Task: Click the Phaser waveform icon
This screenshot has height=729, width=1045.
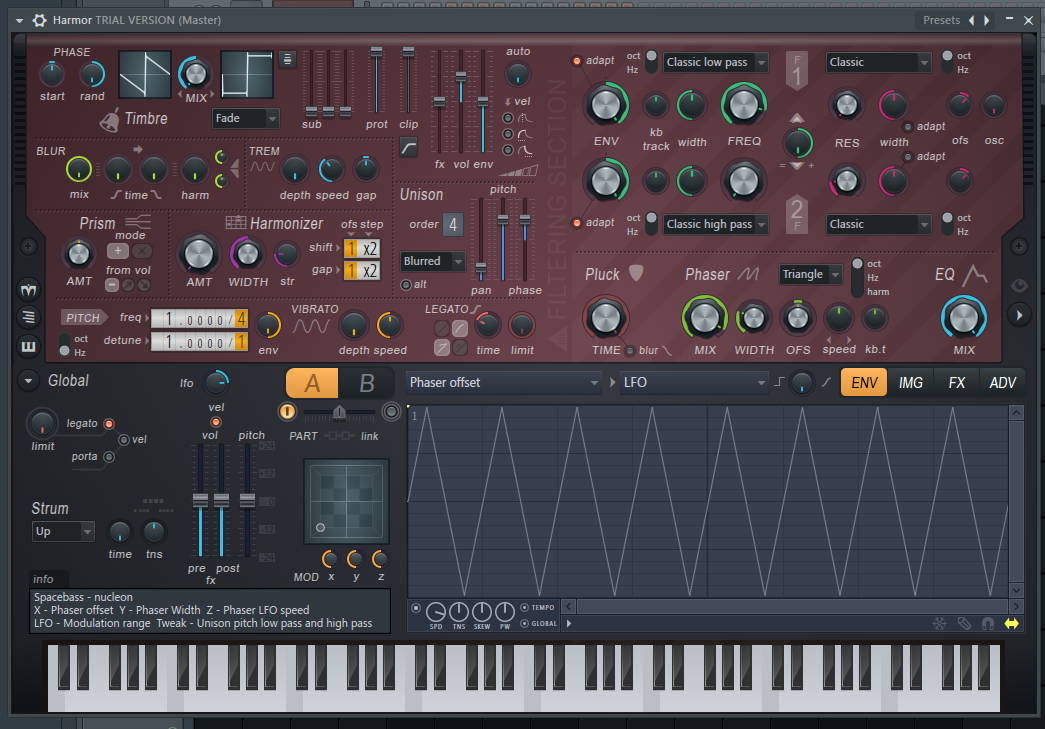Action: (x=748, y=274)
